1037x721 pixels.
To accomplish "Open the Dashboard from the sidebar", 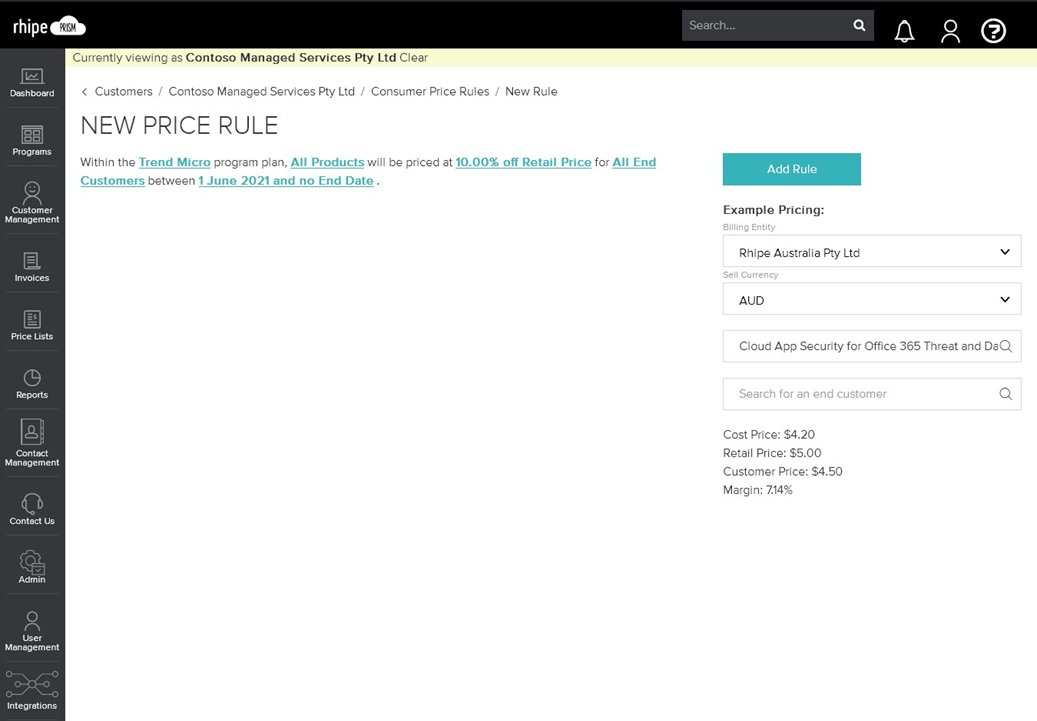I will pyautogui.click(x=32, y=83).
